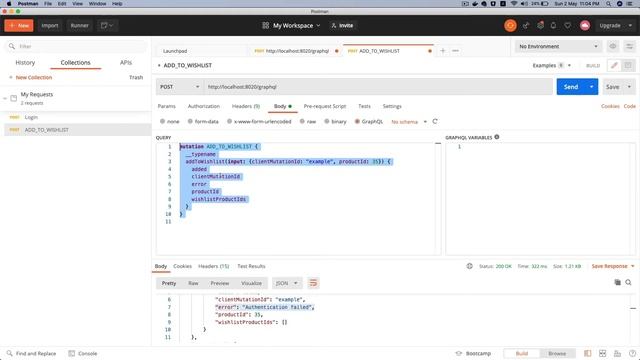Expand the Send button arrow
The image size is (640, 360).
pyautogui.click(x=591, y=87)
